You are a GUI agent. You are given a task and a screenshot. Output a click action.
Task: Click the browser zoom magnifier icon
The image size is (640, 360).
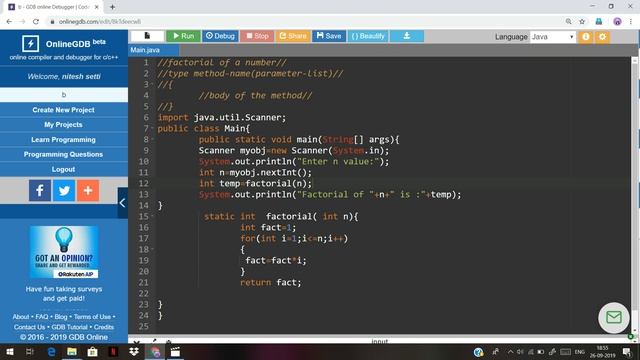coord(569,22)
